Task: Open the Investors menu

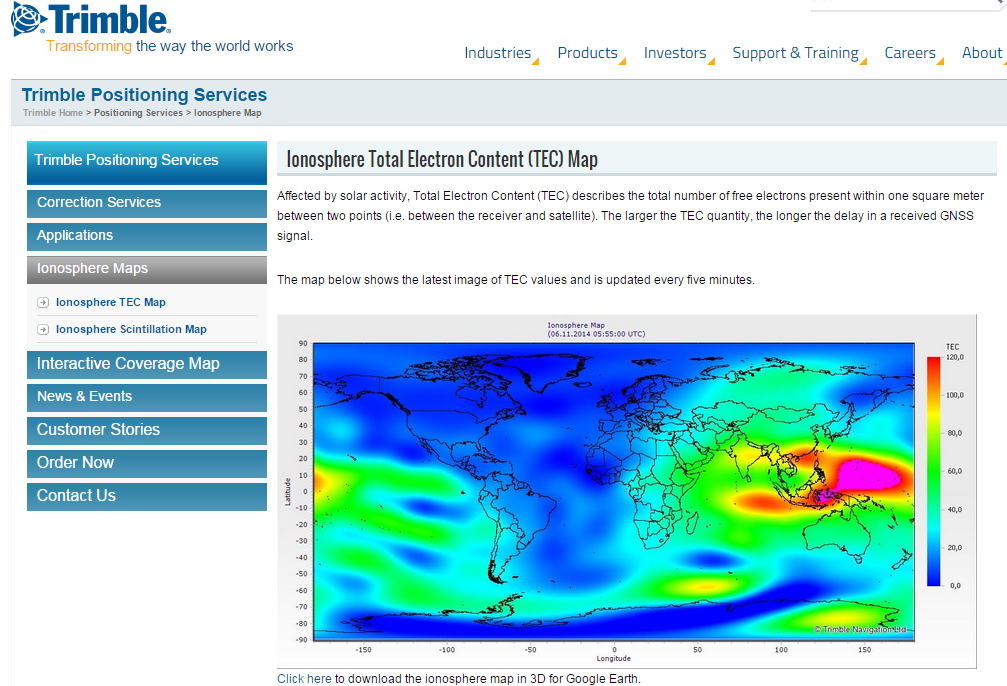Action: click(675, 52)
